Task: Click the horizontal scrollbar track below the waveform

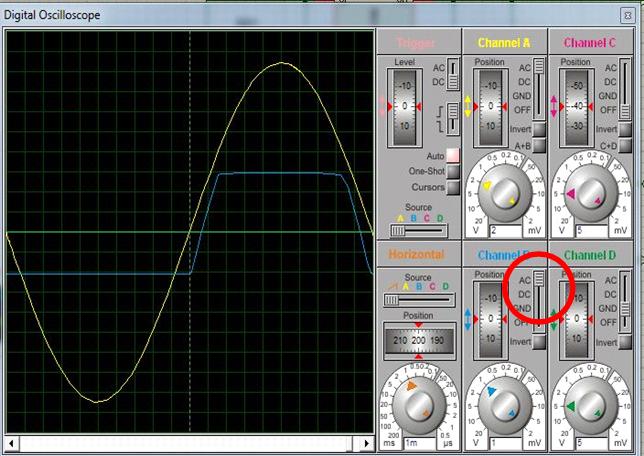Action: click(x=189, y=444)
